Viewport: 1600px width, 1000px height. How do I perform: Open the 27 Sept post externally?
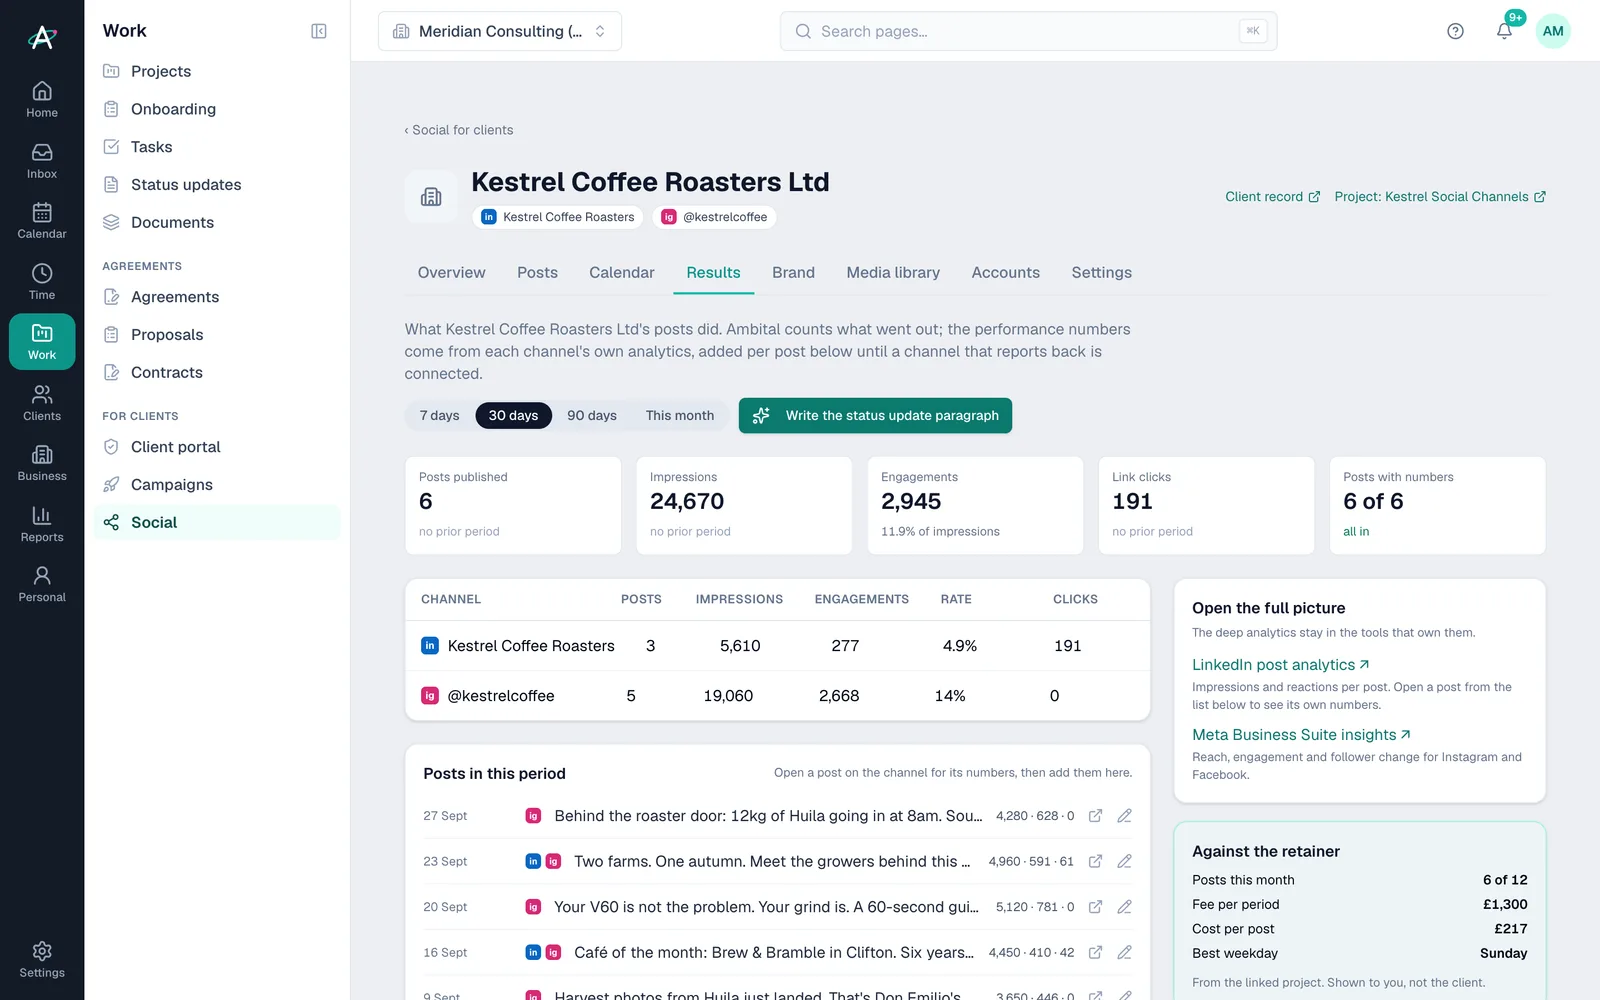(1096, 816)
